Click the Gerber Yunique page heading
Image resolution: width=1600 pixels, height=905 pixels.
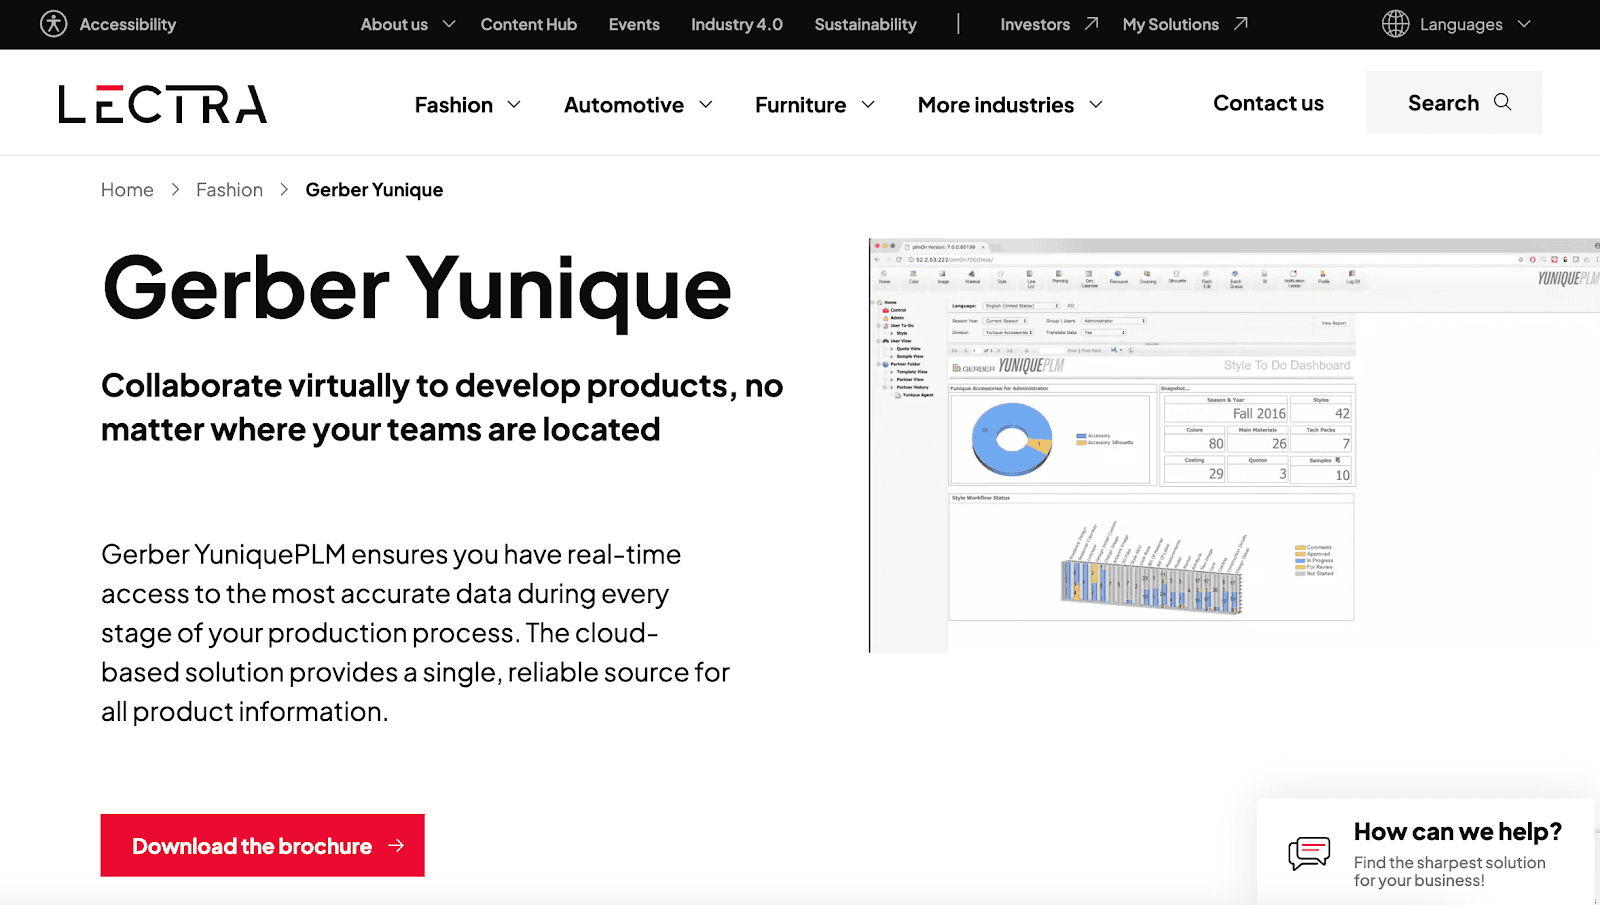(x=417, y=290)
